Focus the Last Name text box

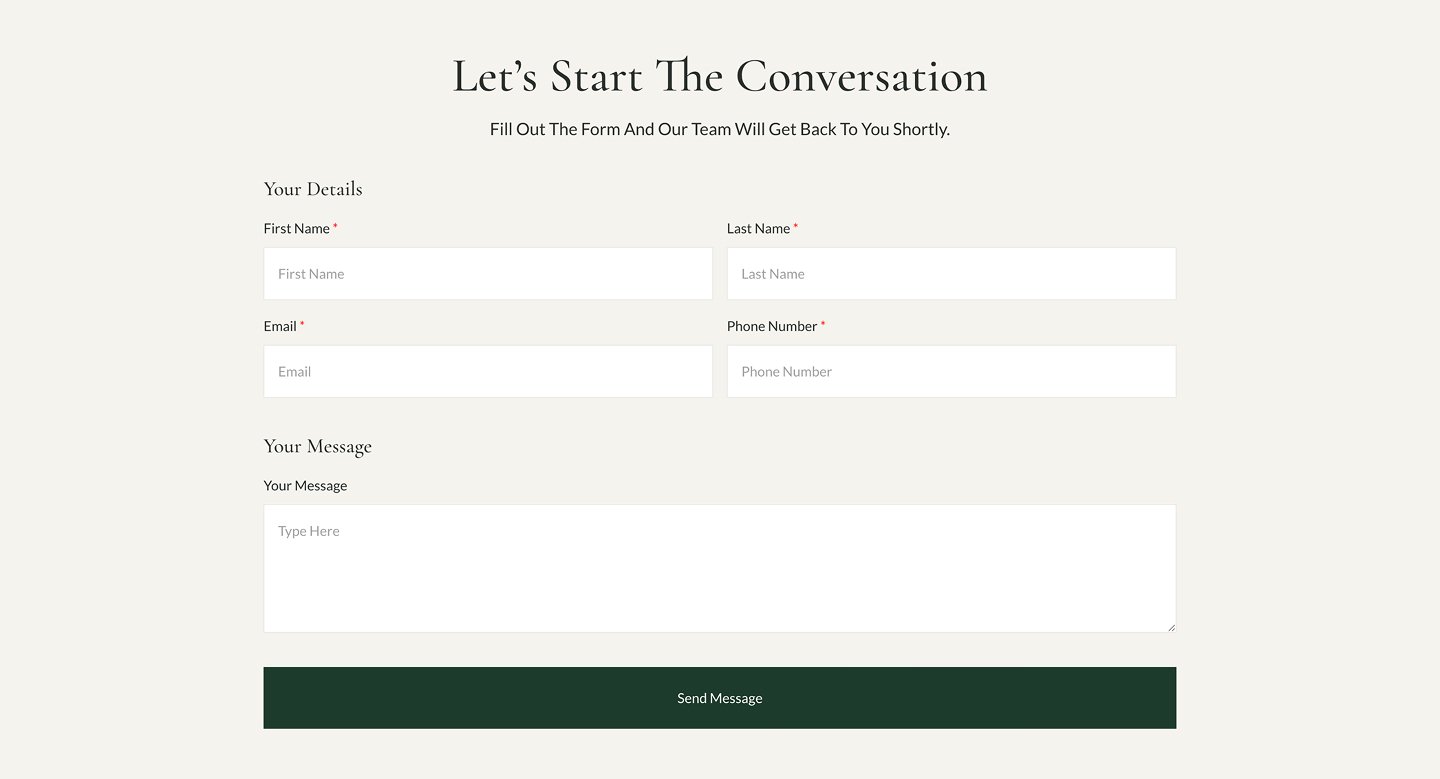pyautogui.click(x=951, y=274)
